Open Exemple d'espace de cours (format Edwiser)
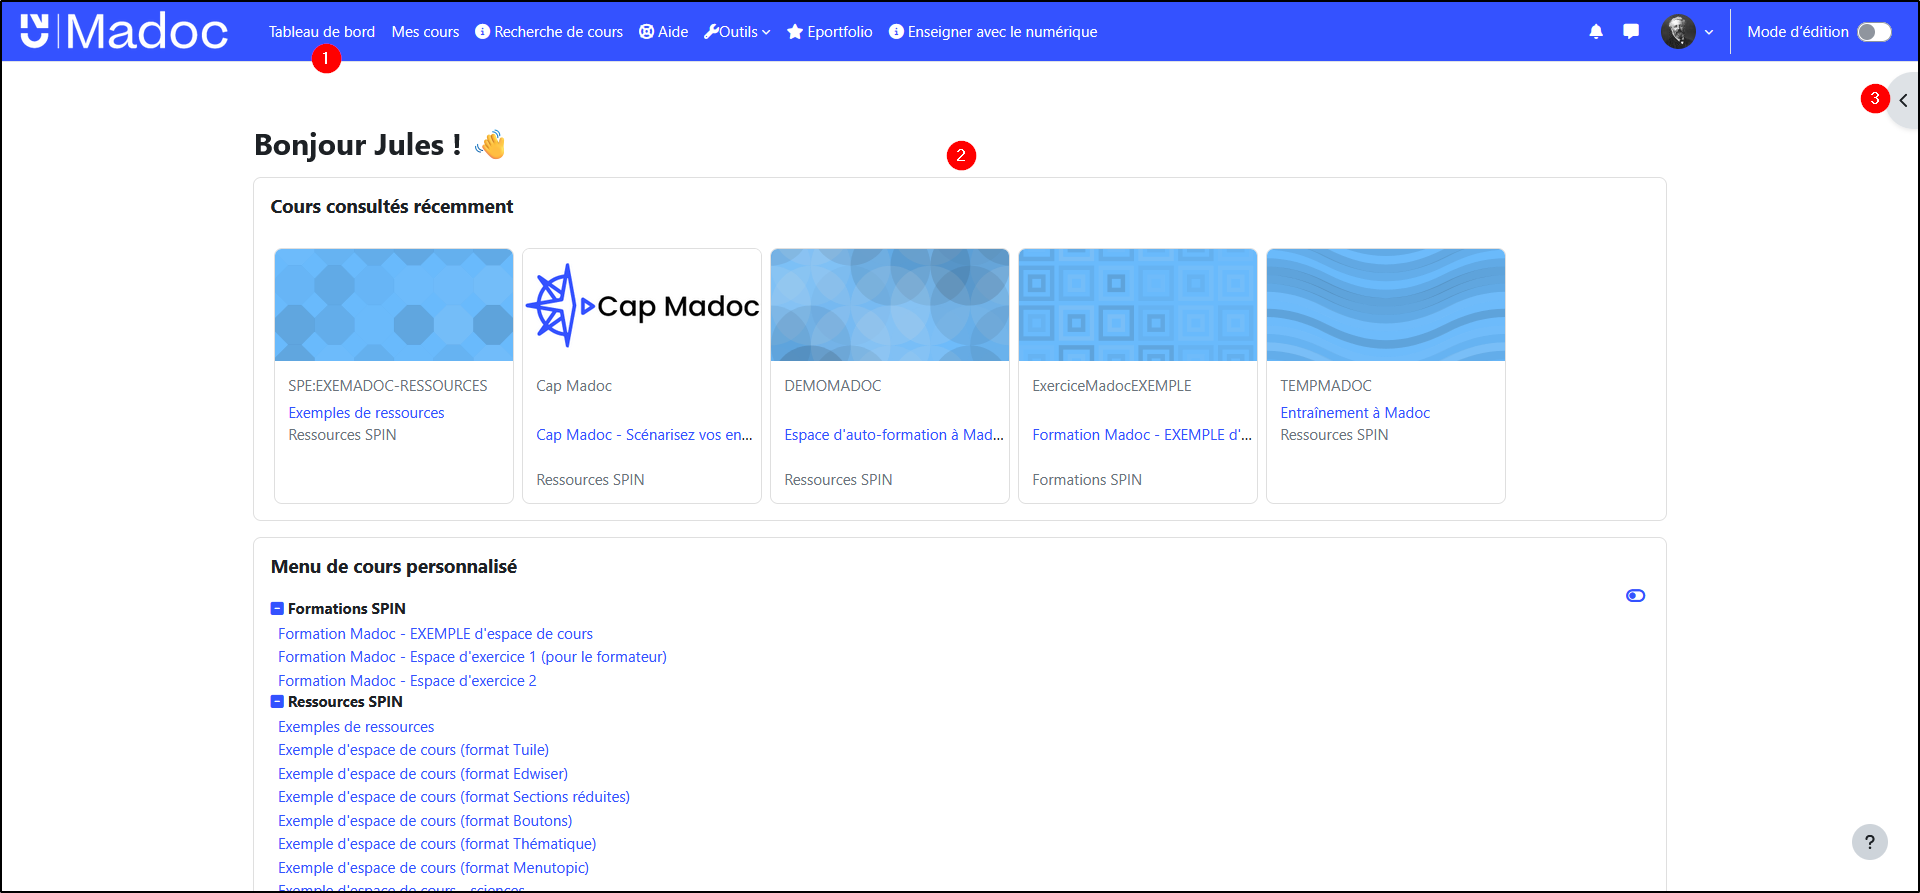Screen dimensions: 1920x893 coord(423,774)
